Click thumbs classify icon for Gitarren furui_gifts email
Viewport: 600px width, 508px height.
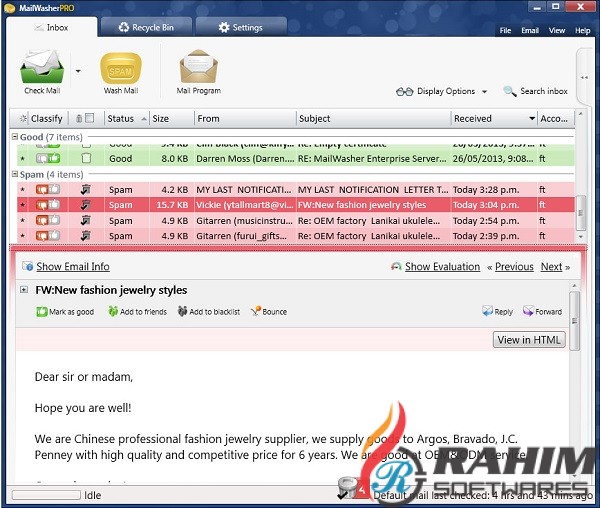tap(48, 236)
